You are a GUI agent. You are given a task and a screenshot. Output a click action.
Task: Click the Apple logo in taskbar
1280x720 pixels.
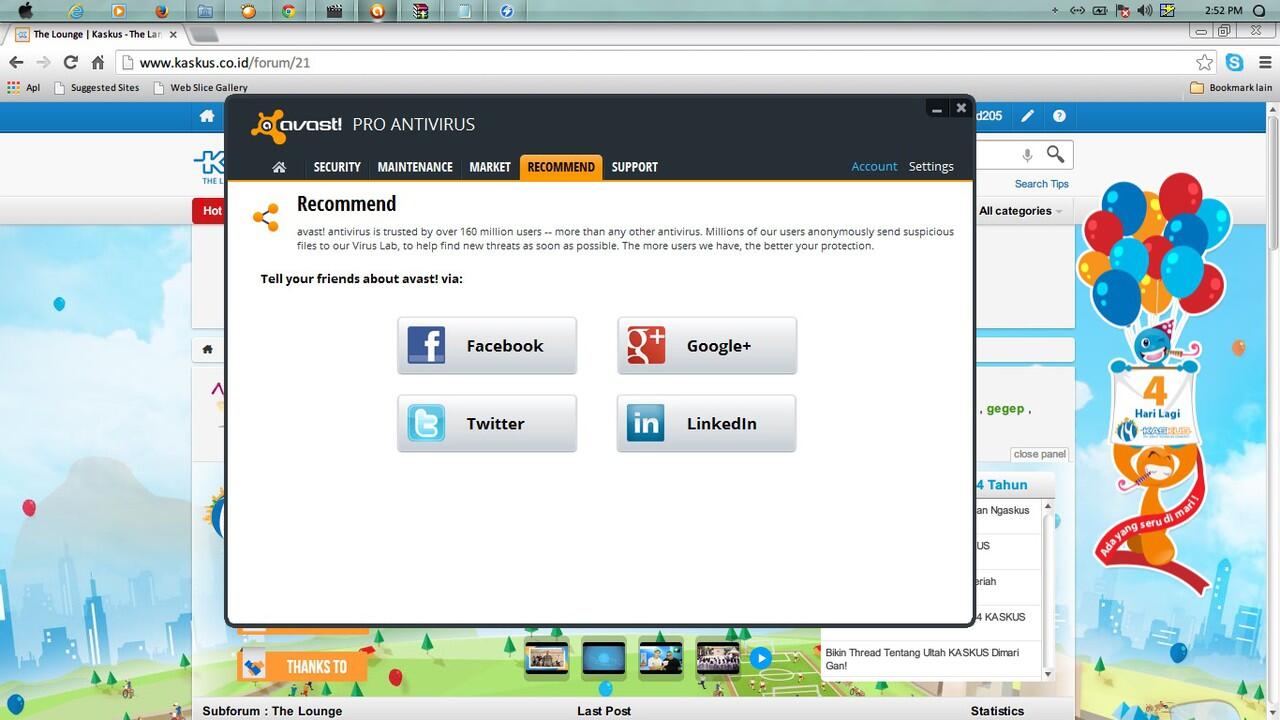click(x=26, y=11)
